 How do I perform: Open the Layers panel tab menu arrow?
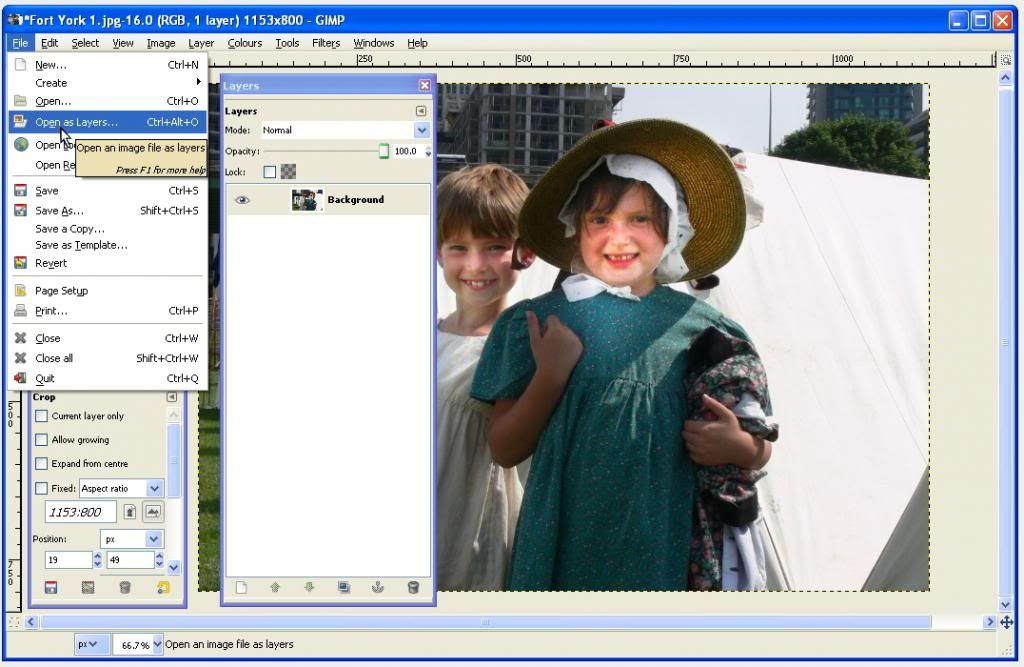(x=421, y=111)
